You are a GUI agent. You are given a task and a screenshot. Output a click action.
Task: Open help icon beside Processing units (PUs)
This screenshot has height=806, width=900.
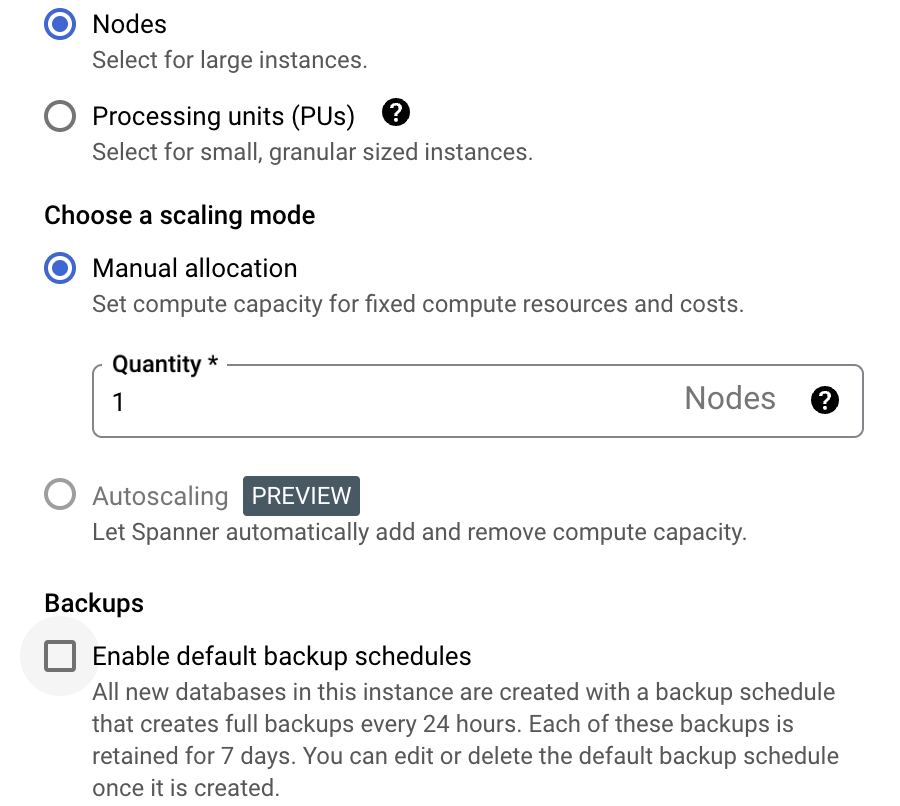[397, 113]
